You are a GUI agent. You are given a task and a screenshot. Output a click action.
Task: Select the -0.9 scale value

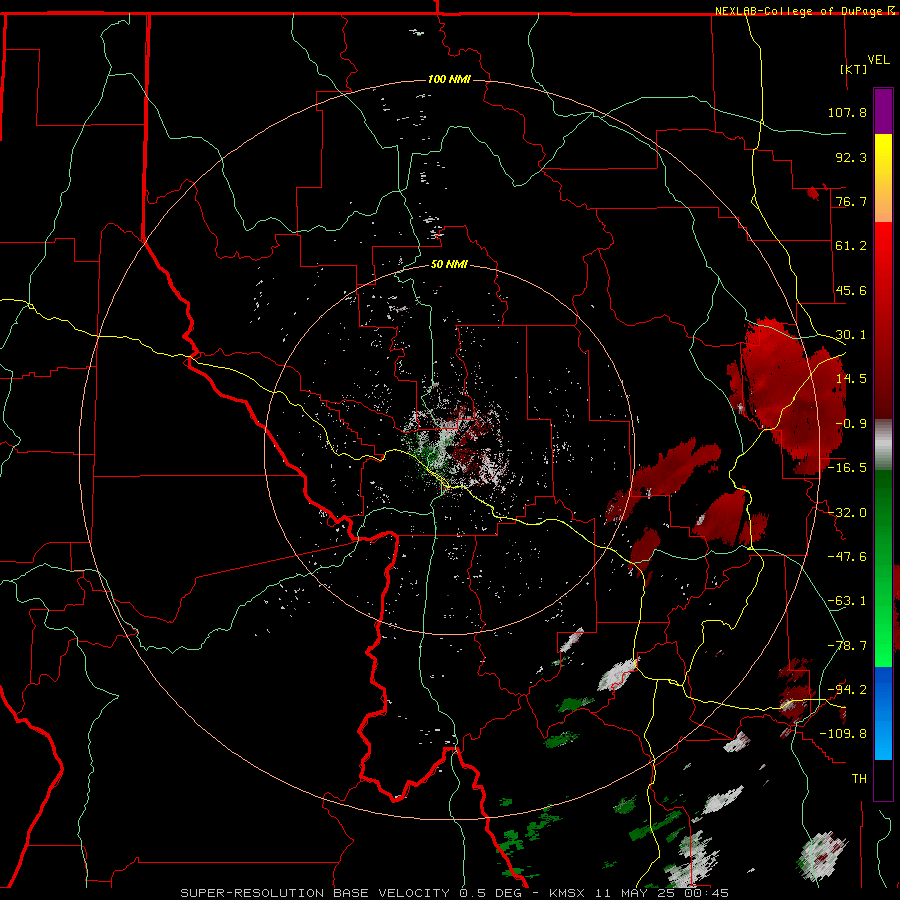point(851,424)
